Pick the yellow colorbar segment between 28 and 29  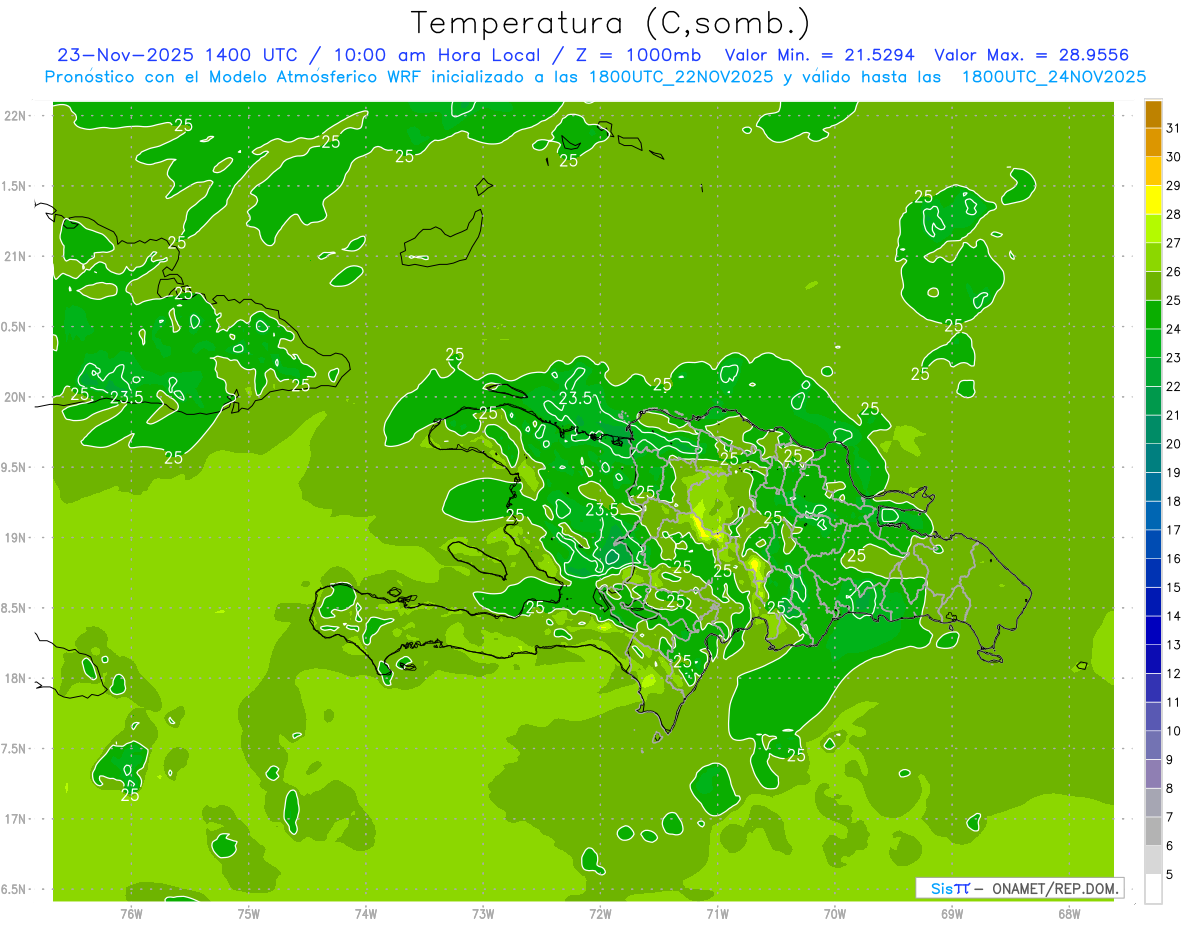point(1153,200)
